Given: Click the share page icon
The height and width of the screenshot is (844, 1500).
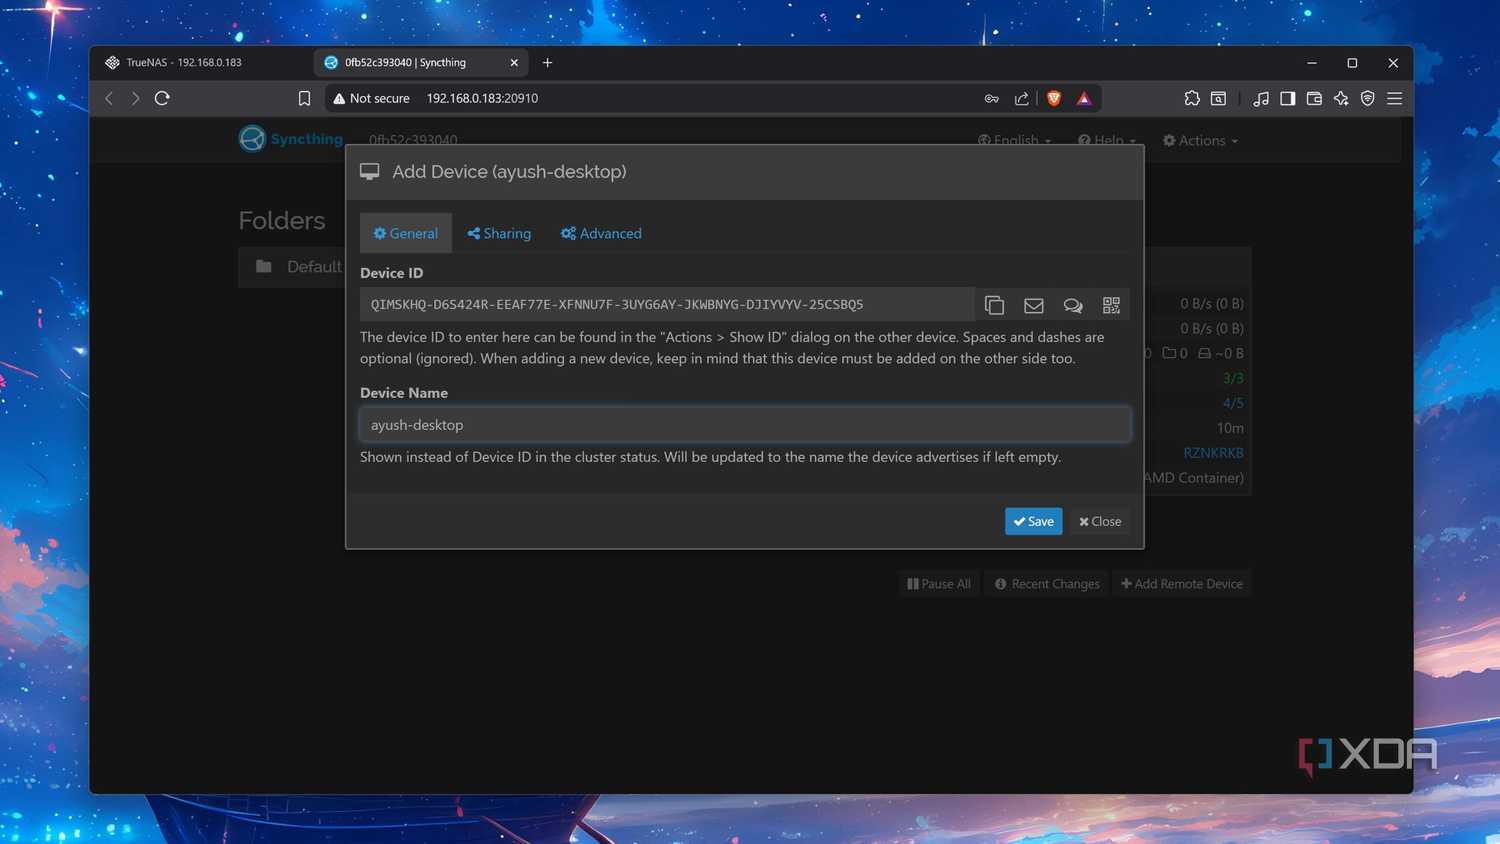Looking at the screenshot, I should click(1021, 98).
